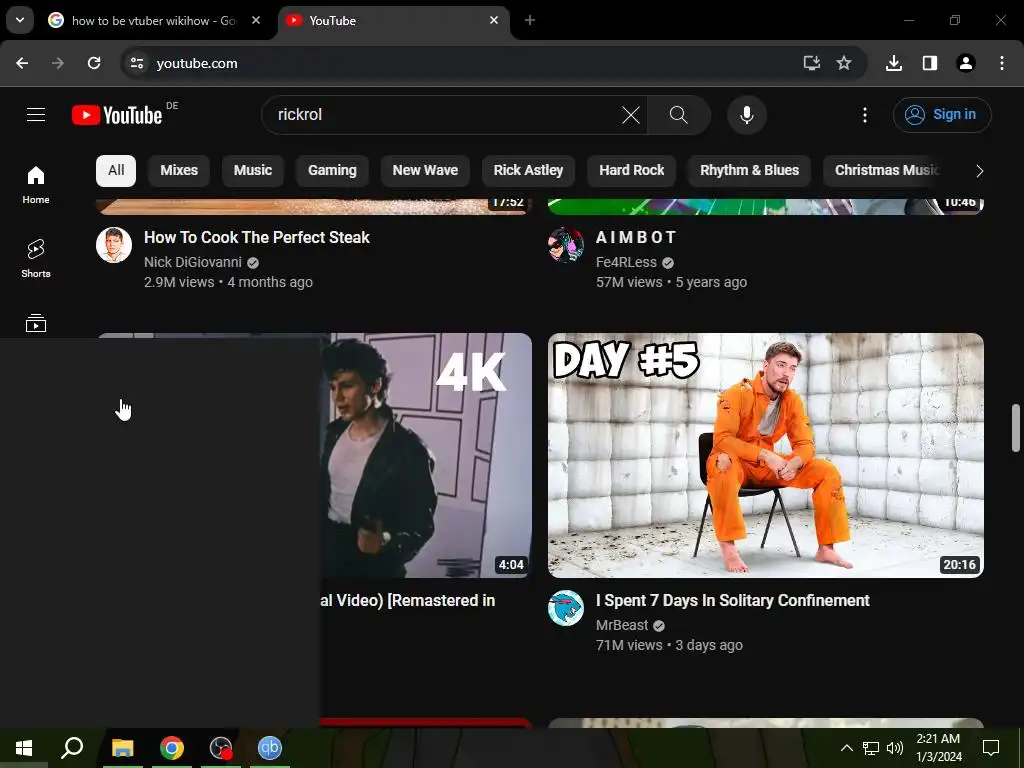Screen dimensions: 1024x768
Task: Open I Spent 7 Days In Solitary Confinement title
Action: pyautogui.click(x=733, y=600)
